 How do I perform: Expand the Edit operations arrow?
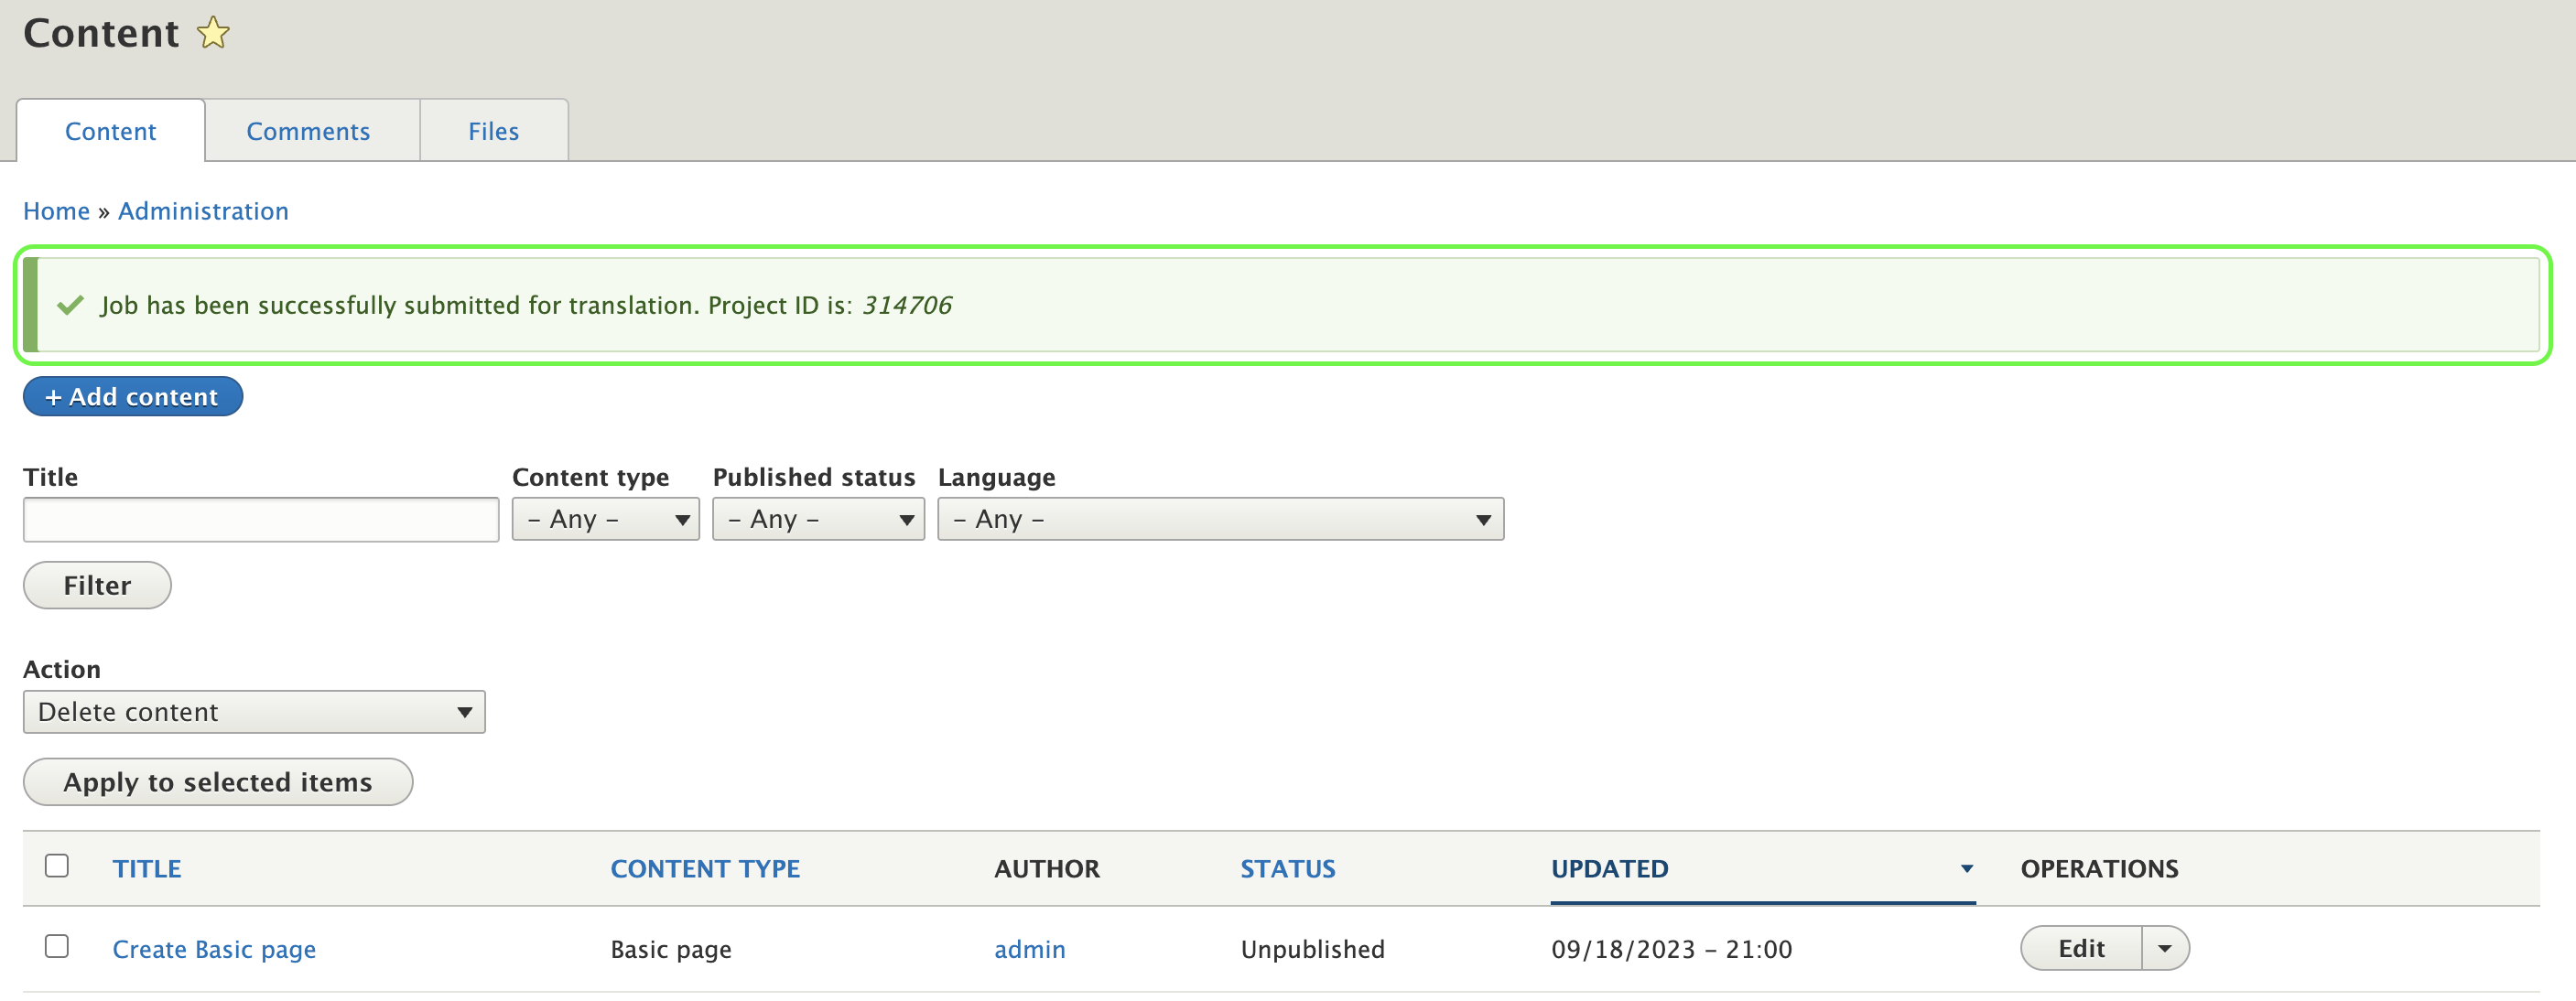click(x=2164, y=948)
